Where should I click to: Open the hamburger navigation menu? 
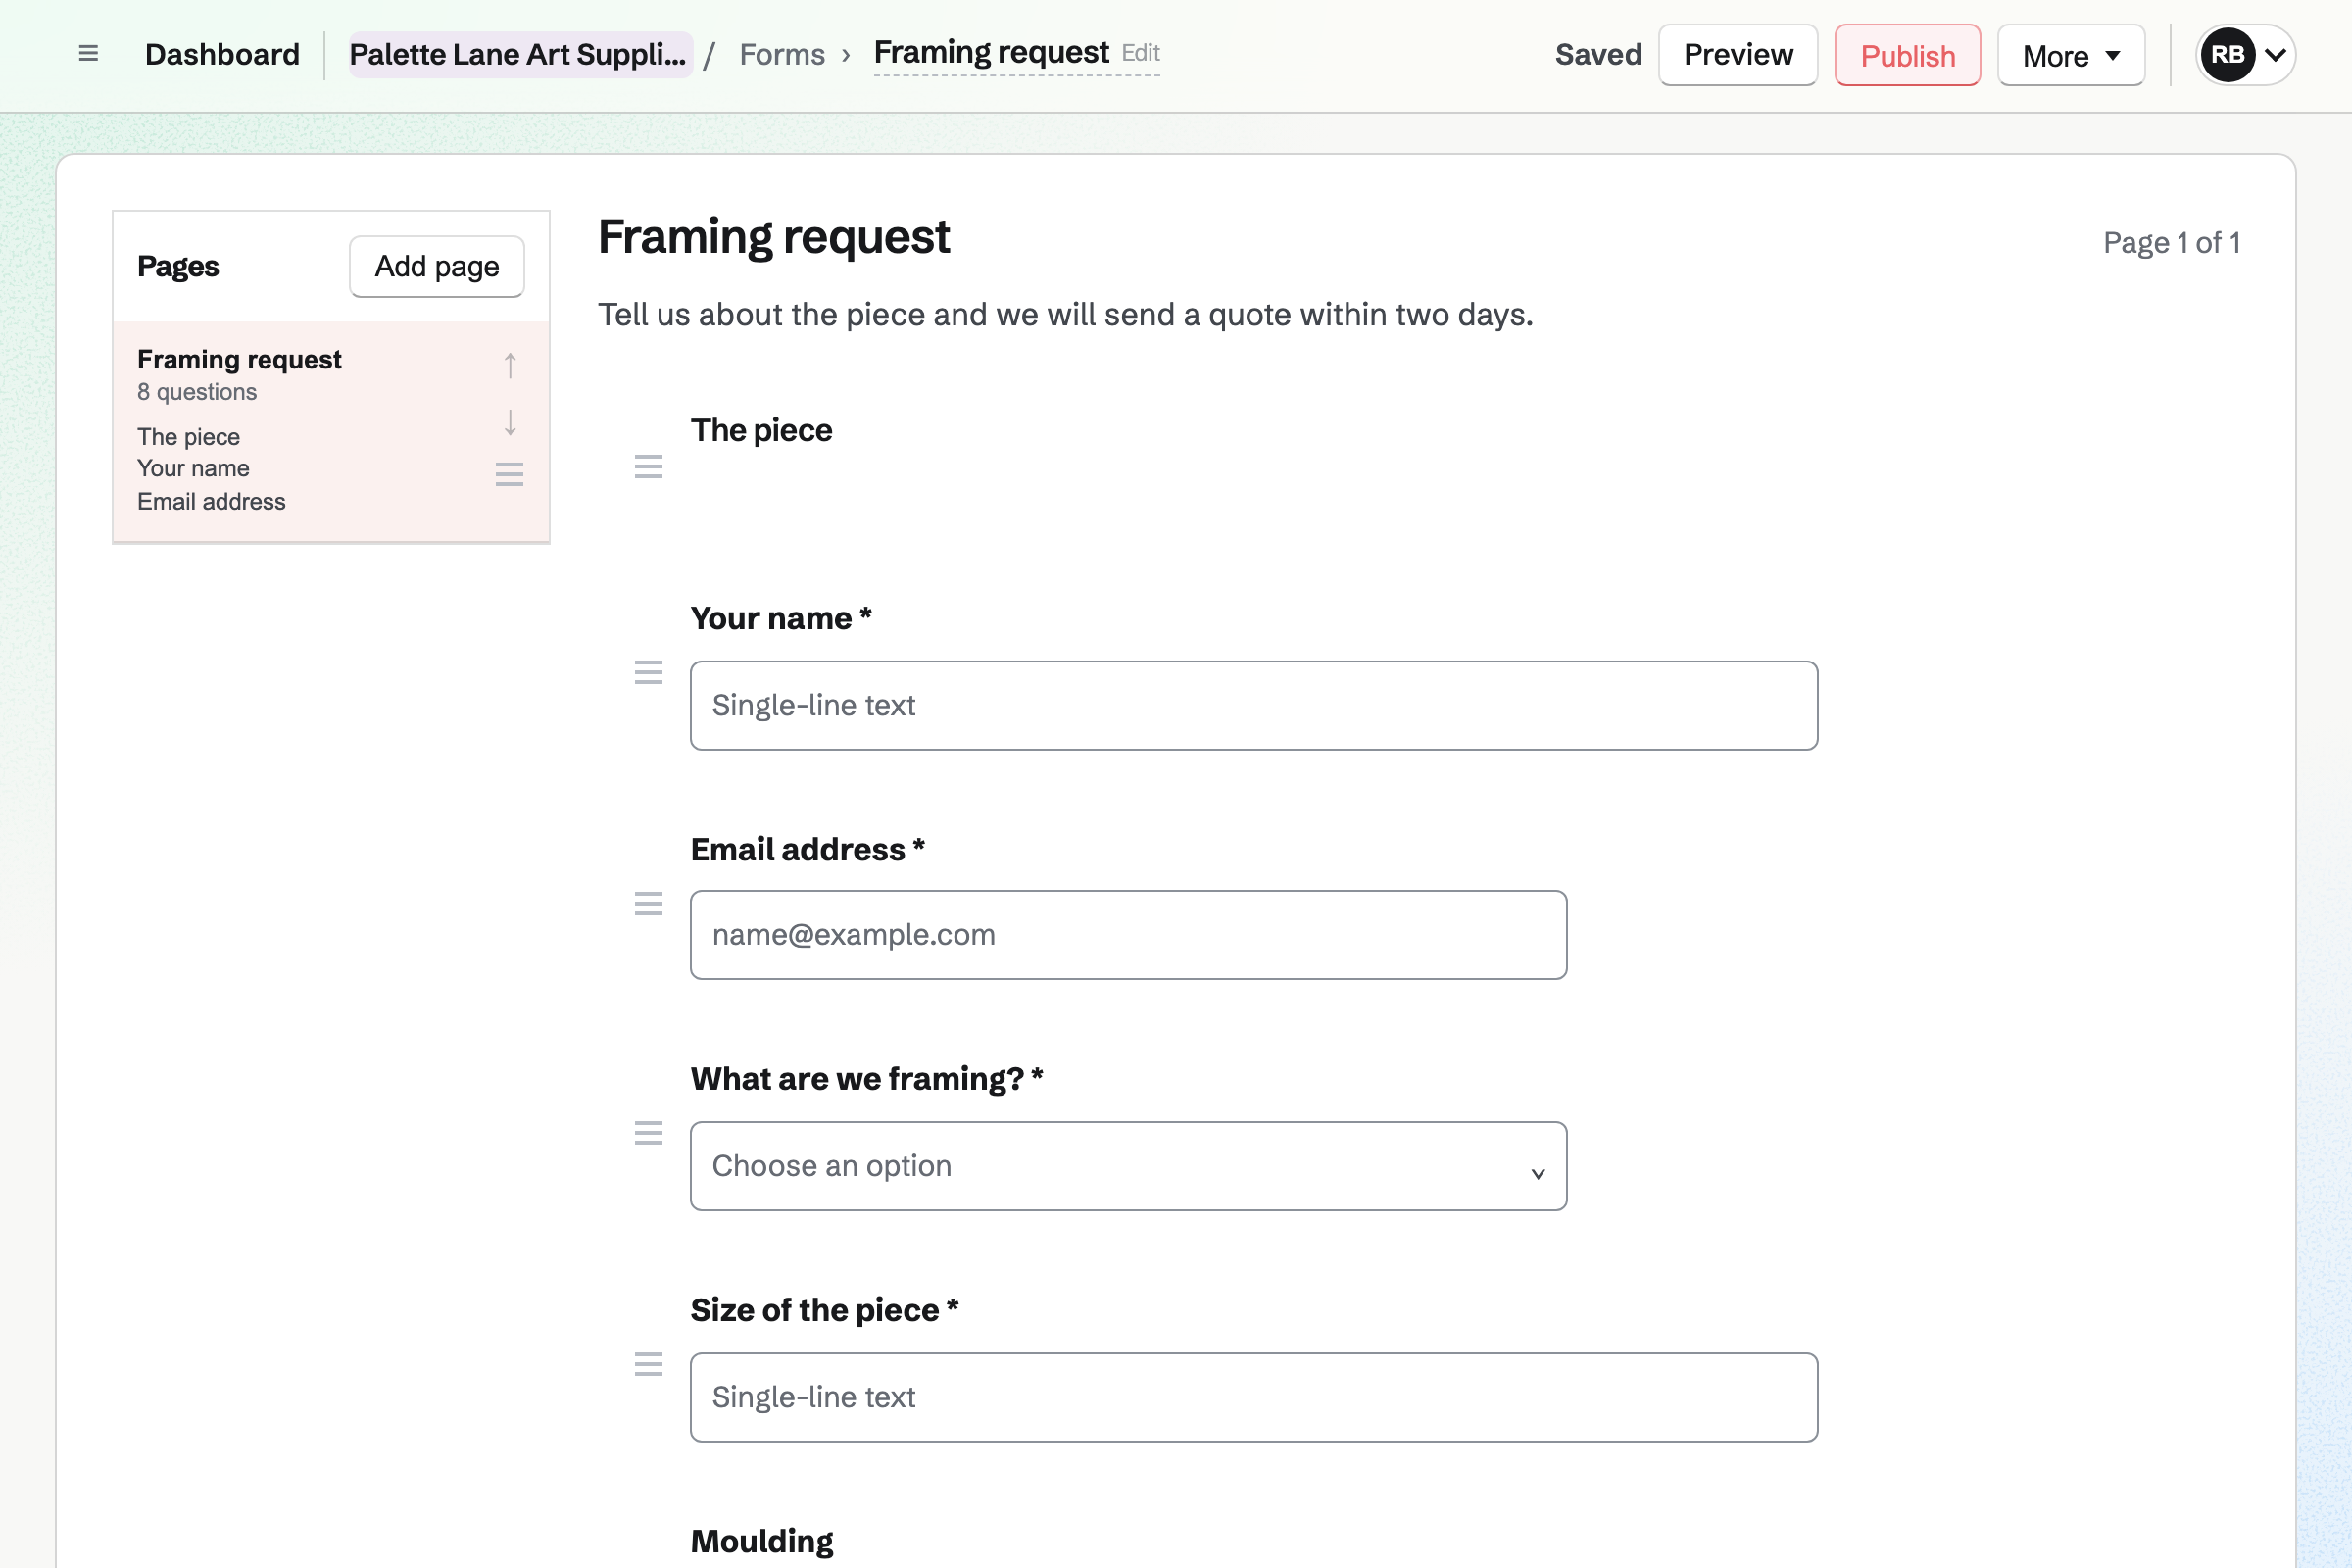[x=88, y=54]
